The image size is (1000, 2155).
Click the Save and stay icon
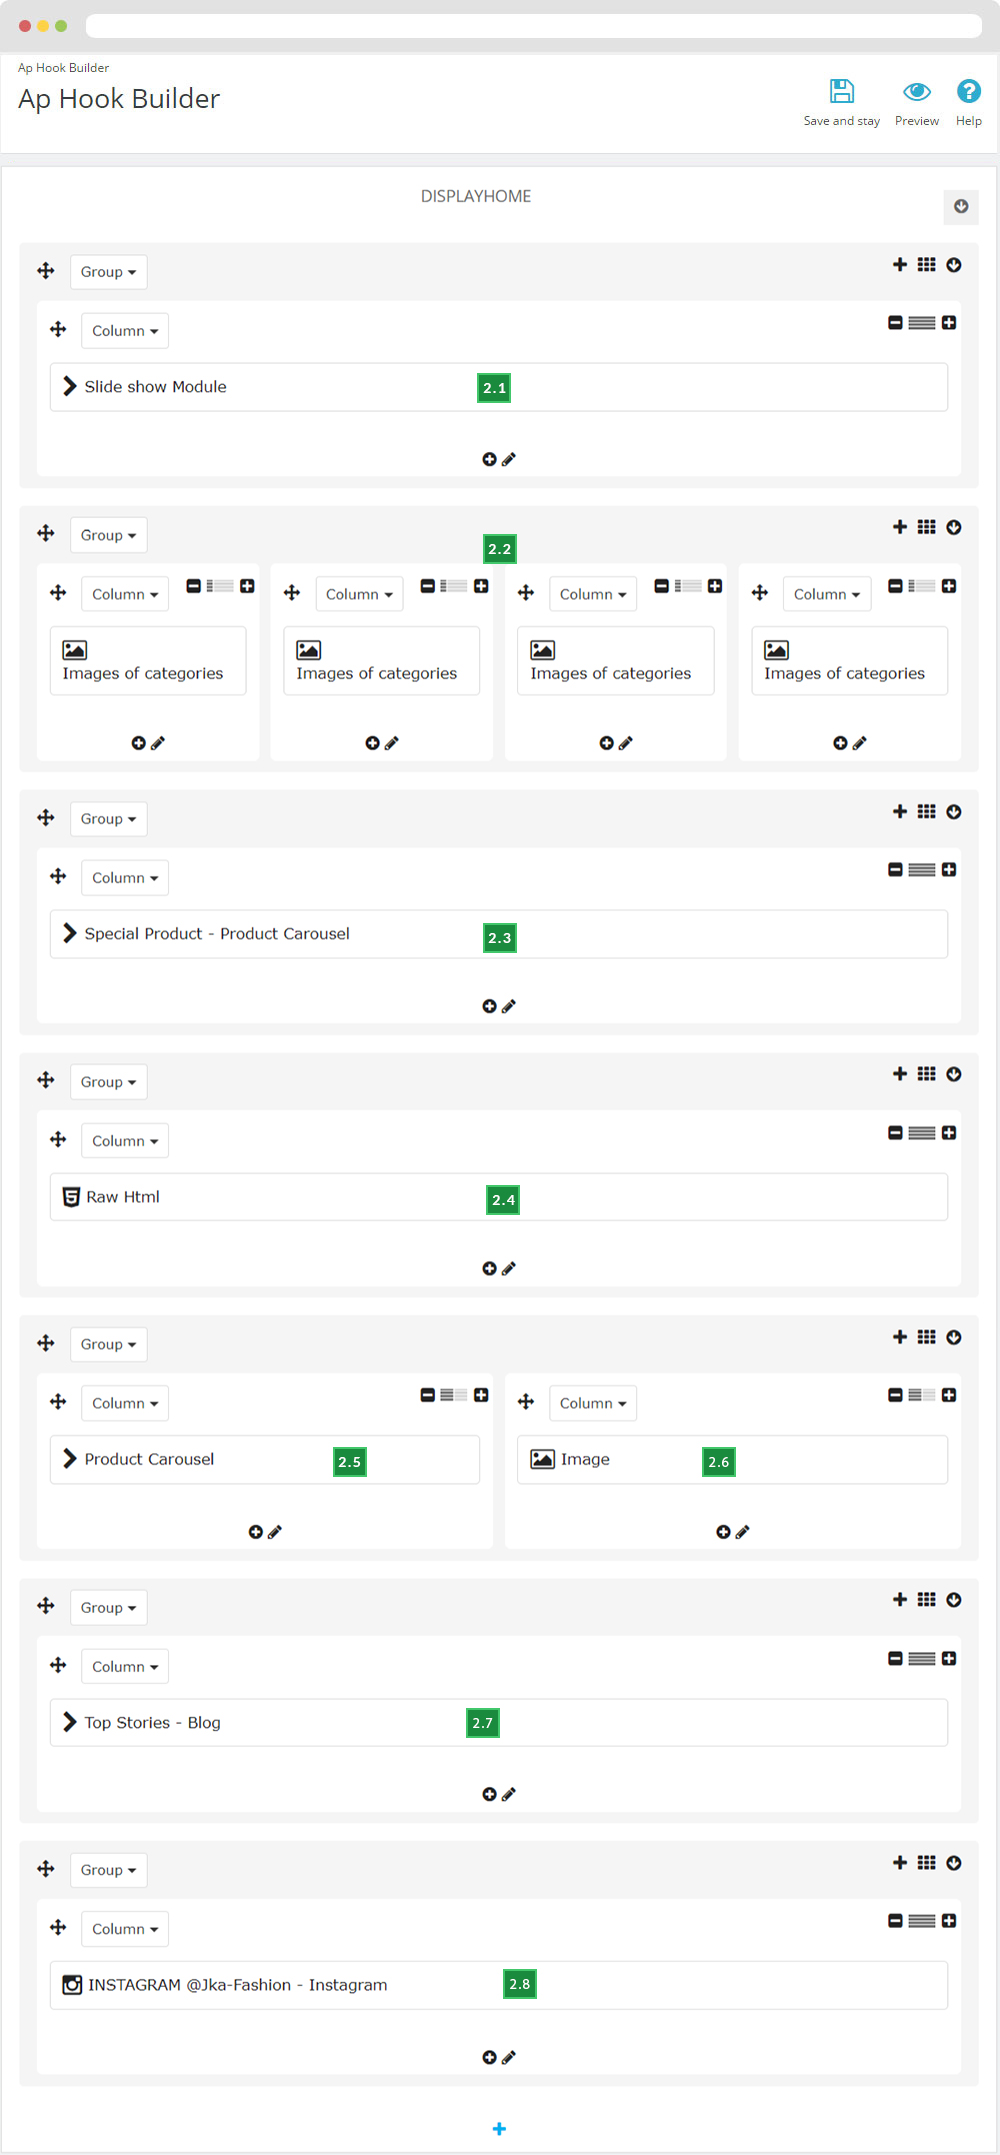coord(842,92)
